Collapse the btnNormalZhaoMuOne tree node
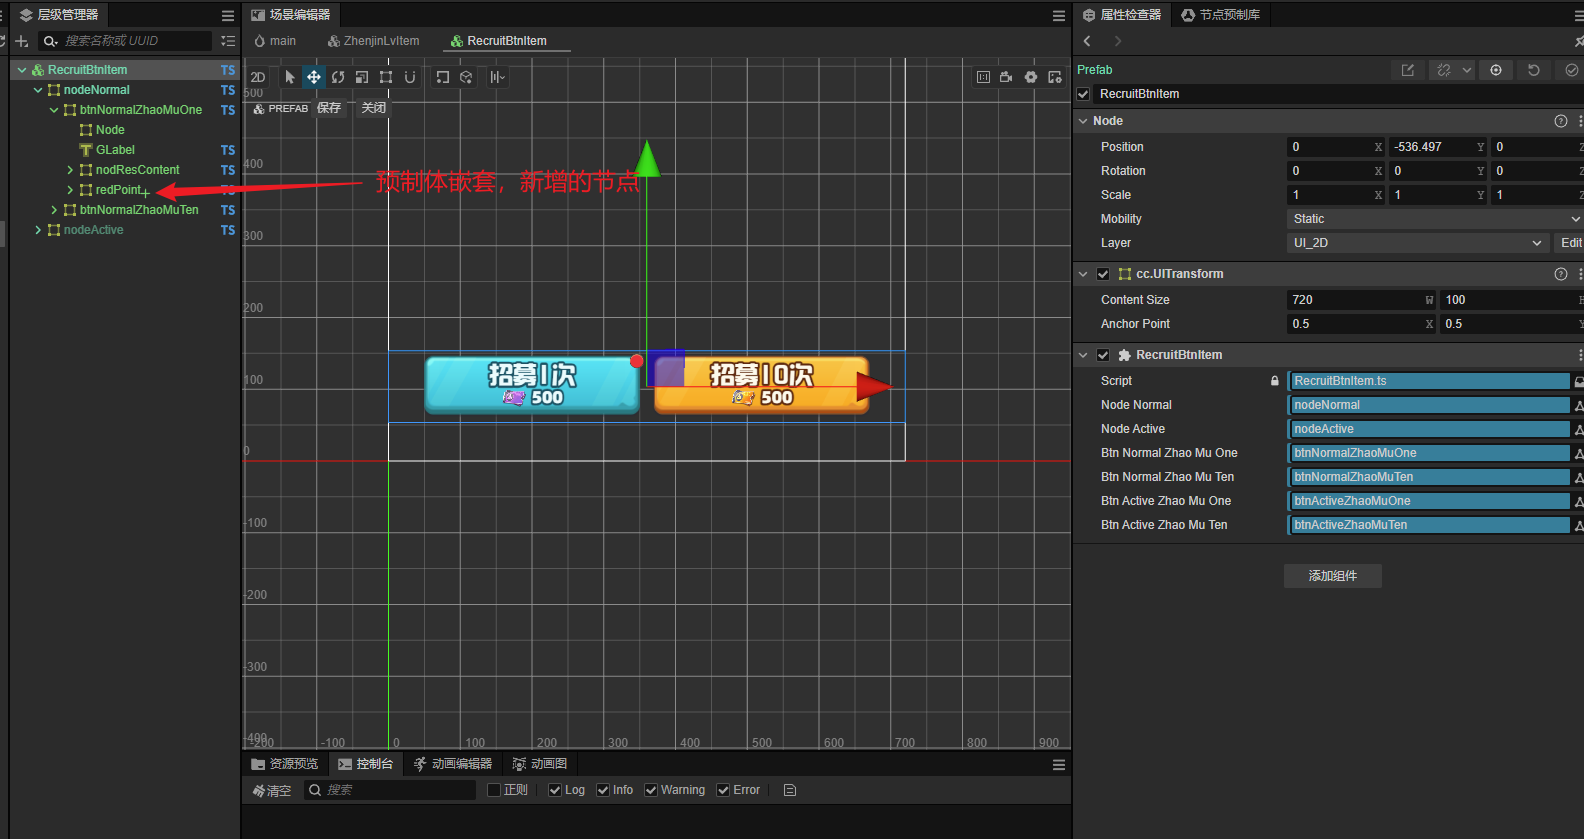The height and width of the screenshot is (839, 1584). pyautogui.click(x=54, y=110)
